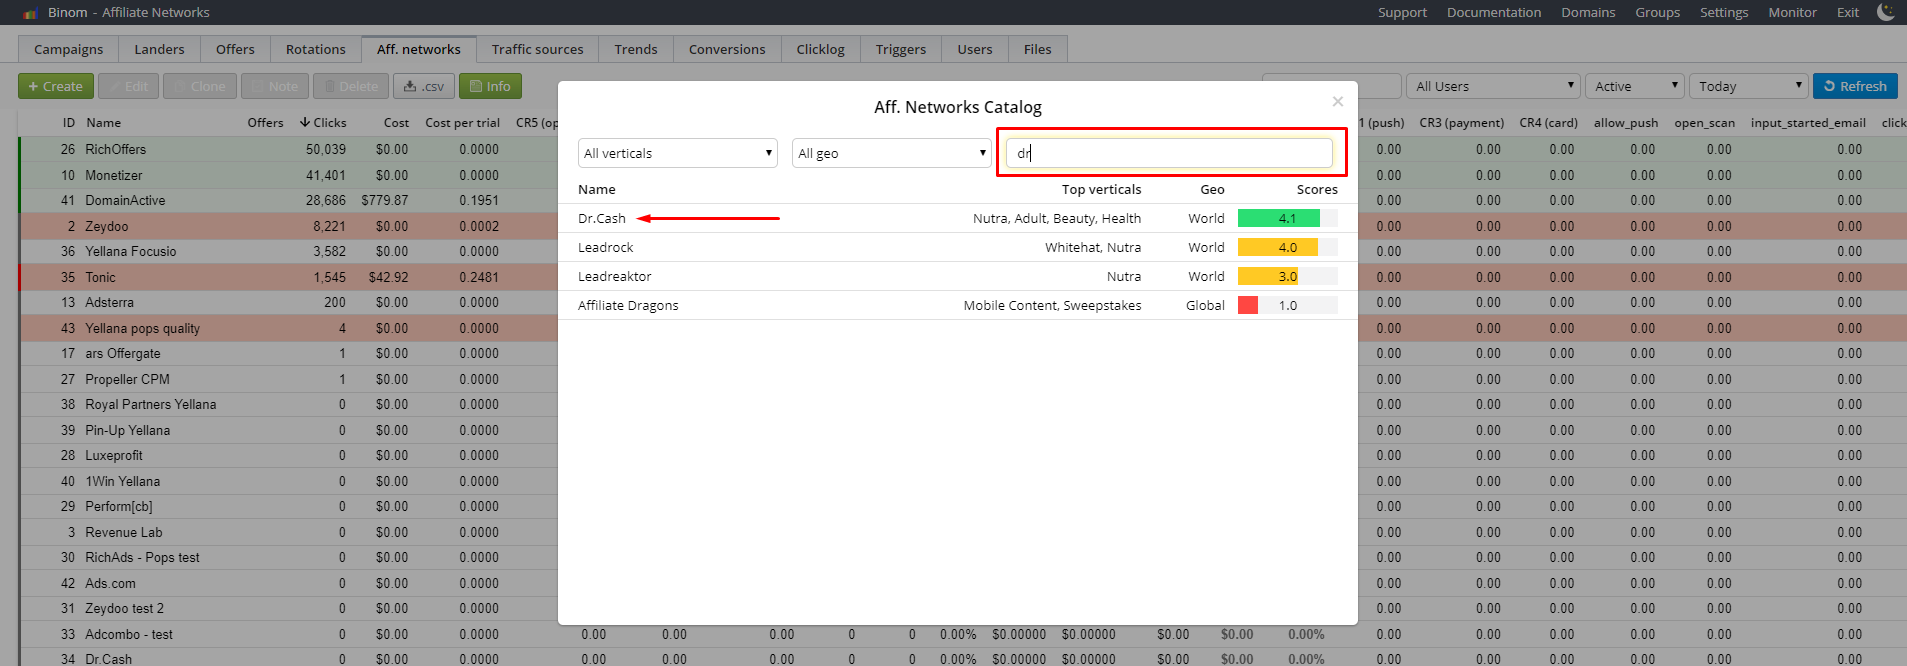This screenshot has width=1907, height=666.
Task: Close the Aff. Networks Catalog dialog
Action: pyautogui.click(x=1337, y=101)
